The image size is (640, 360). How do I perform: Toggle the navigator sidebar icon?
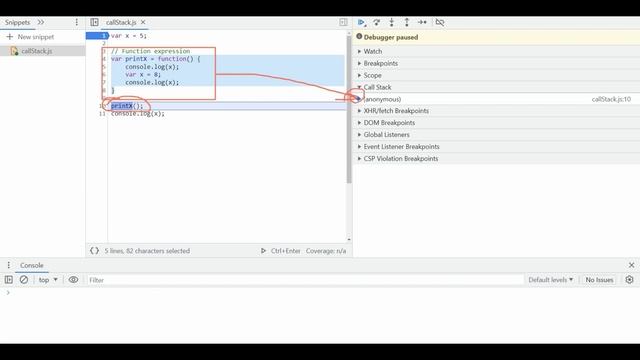click(94, 22)
